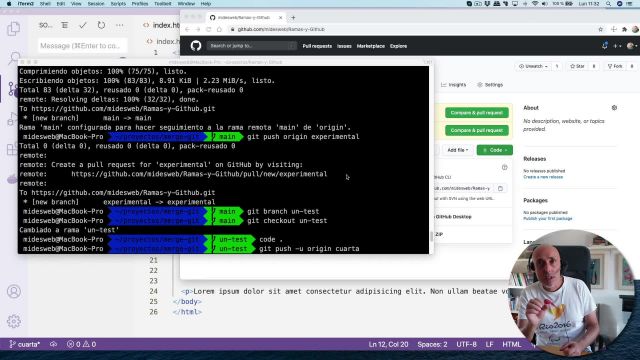Open errors and warnings count in status bar
640x360 pixels.
82,344
